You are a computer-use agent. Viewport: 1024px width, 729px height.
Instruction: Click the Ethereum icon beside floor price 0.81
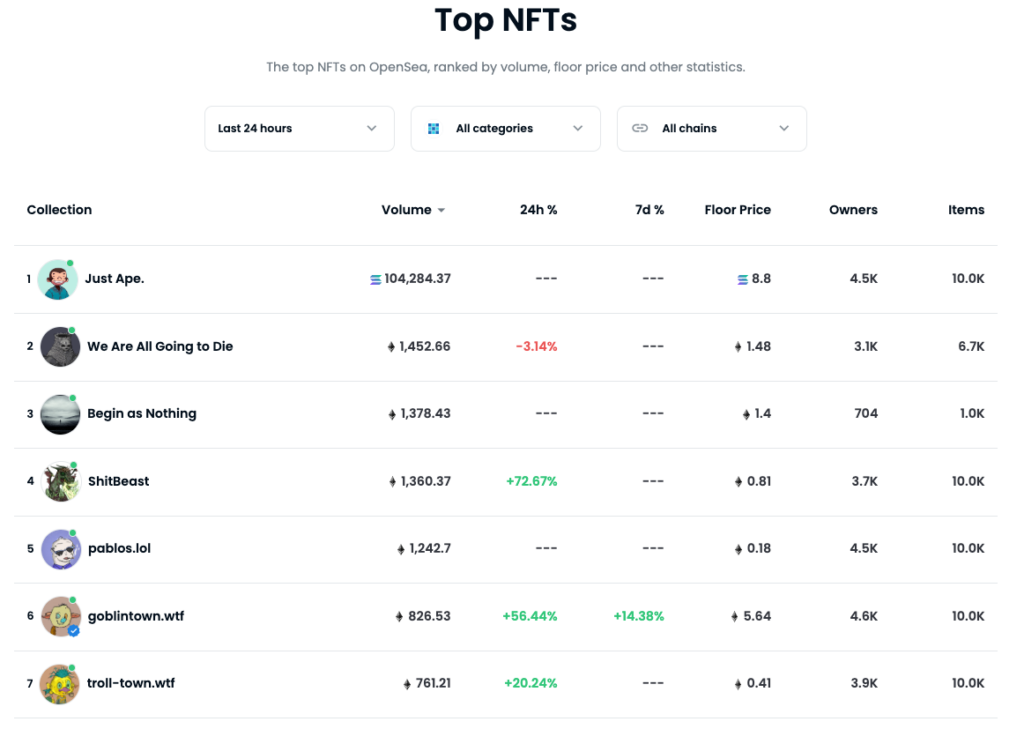pyautogui.click(x=738, y=482)
